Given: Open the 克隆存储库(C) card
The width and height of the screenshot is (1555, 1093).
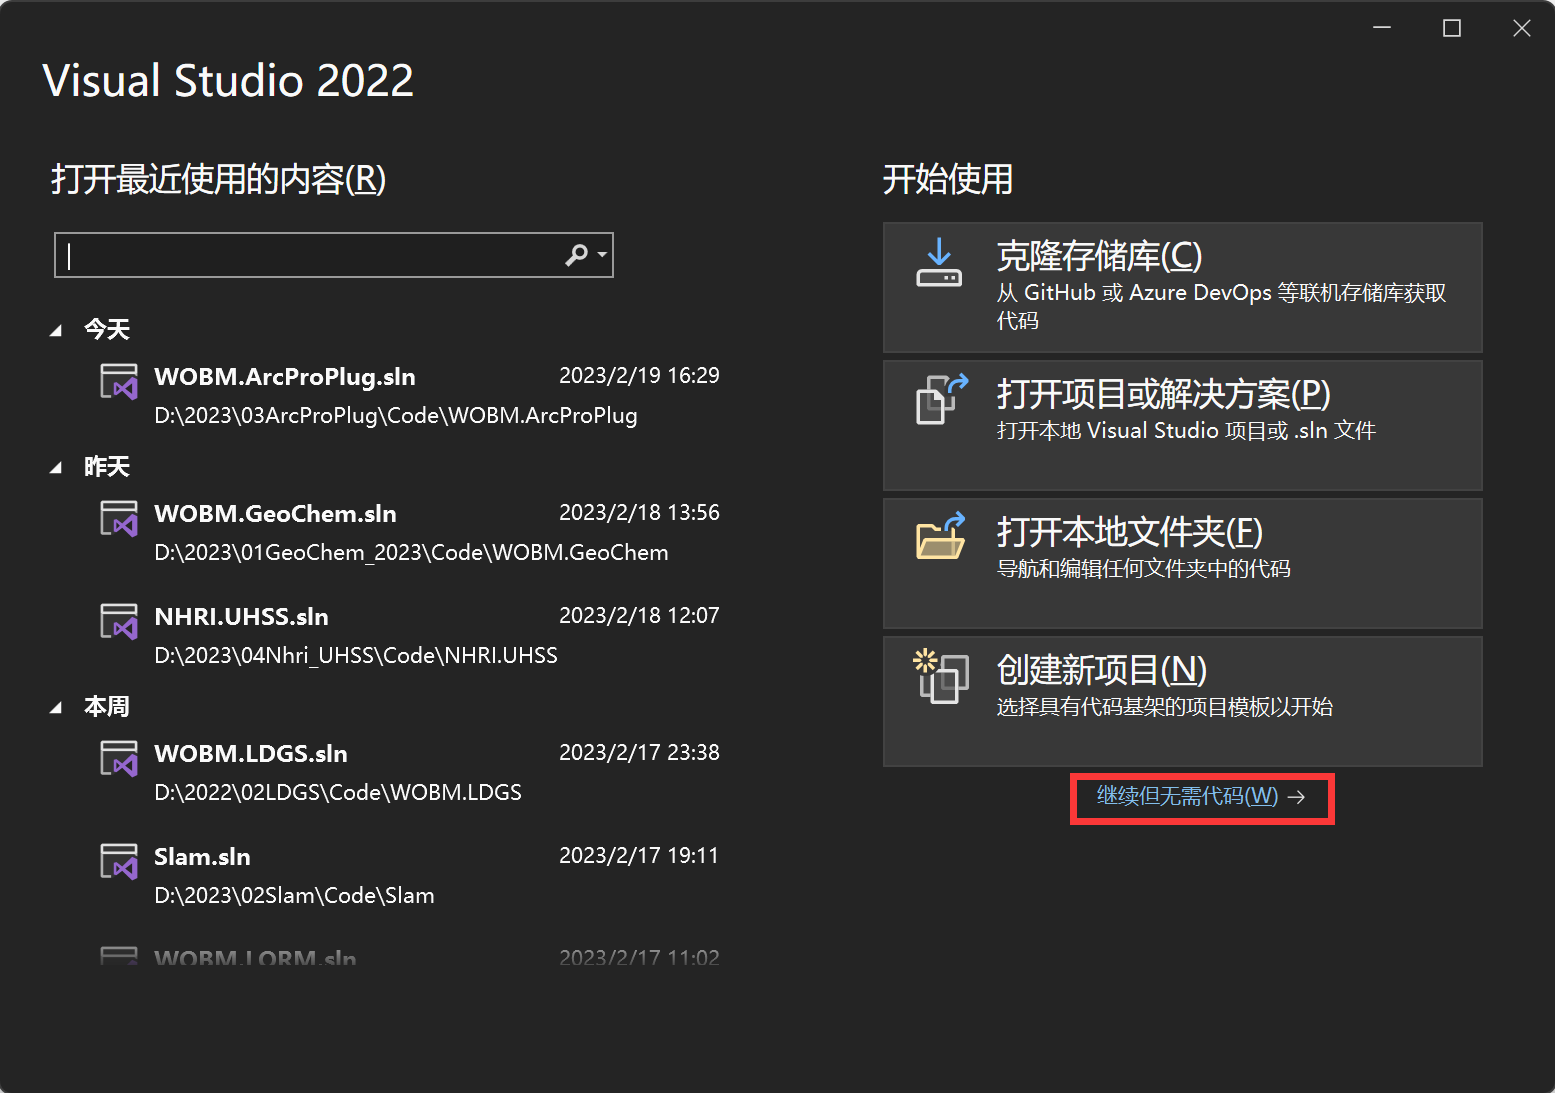Looking at the screenshot, I should 1182,287.
